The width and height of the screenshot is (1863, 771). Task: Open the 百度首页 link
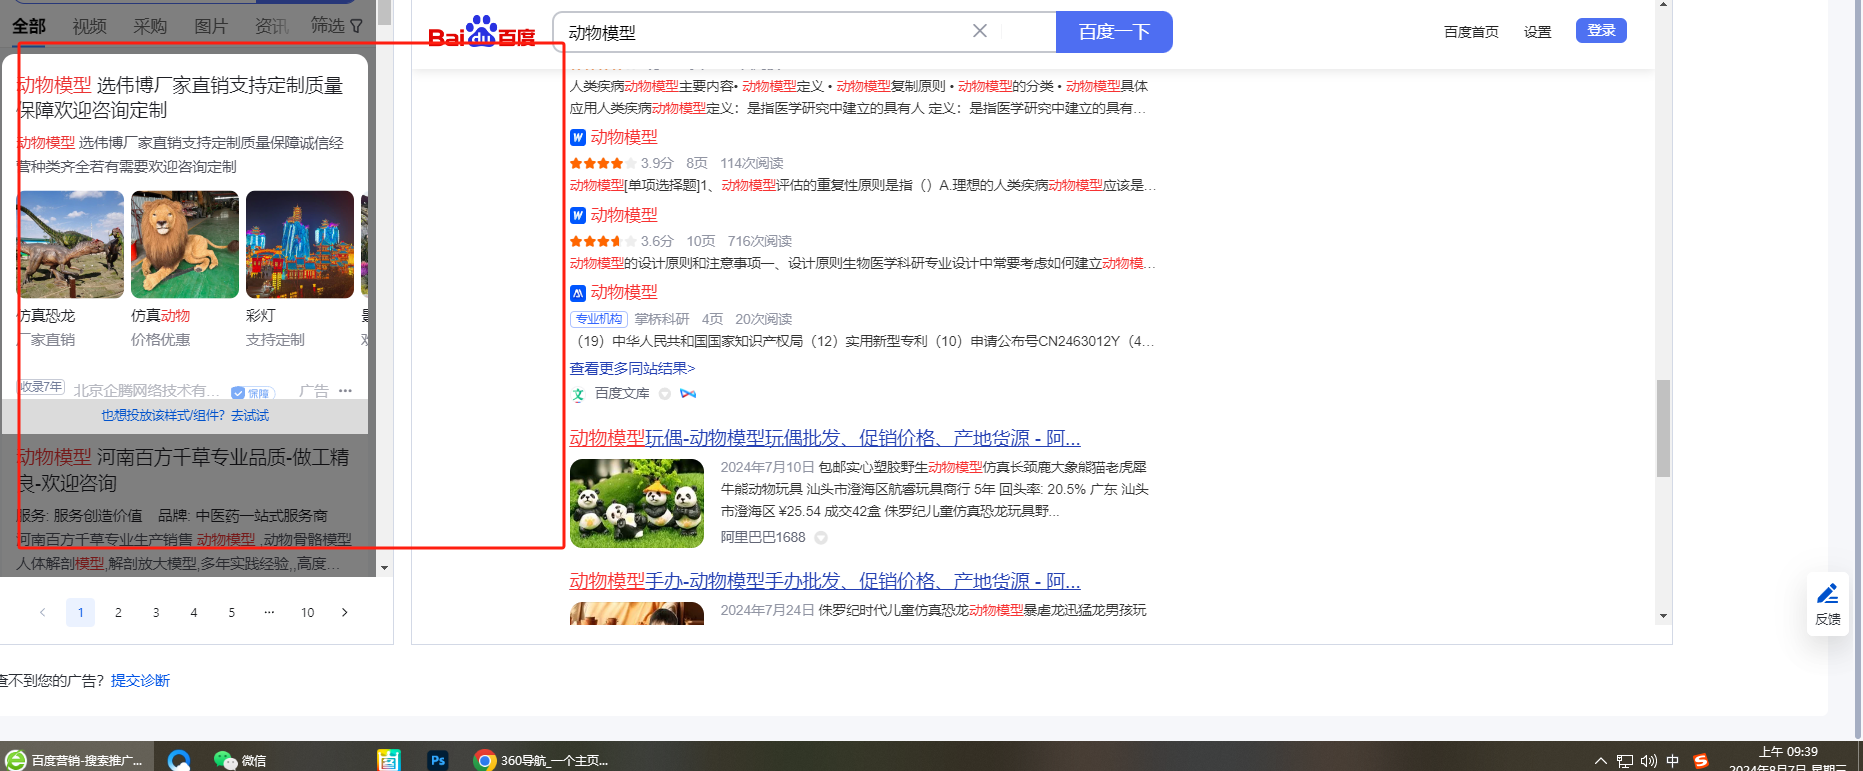click(x=1471, y=32)
